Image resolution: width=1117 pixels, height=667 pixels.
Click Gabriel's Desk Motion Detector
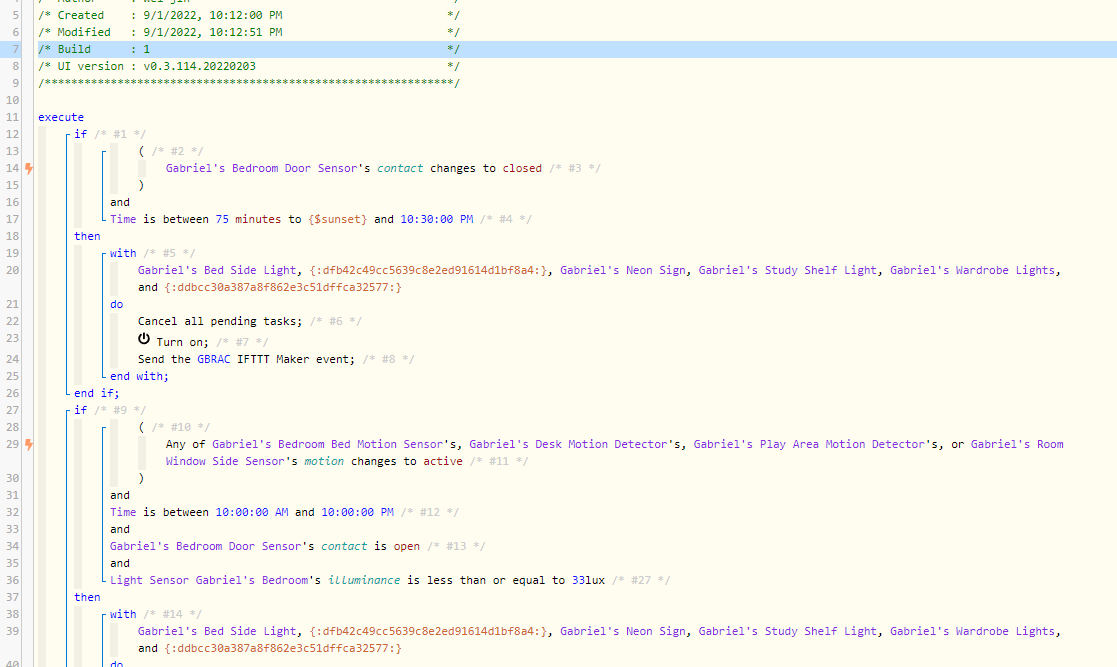pos(568,445)
